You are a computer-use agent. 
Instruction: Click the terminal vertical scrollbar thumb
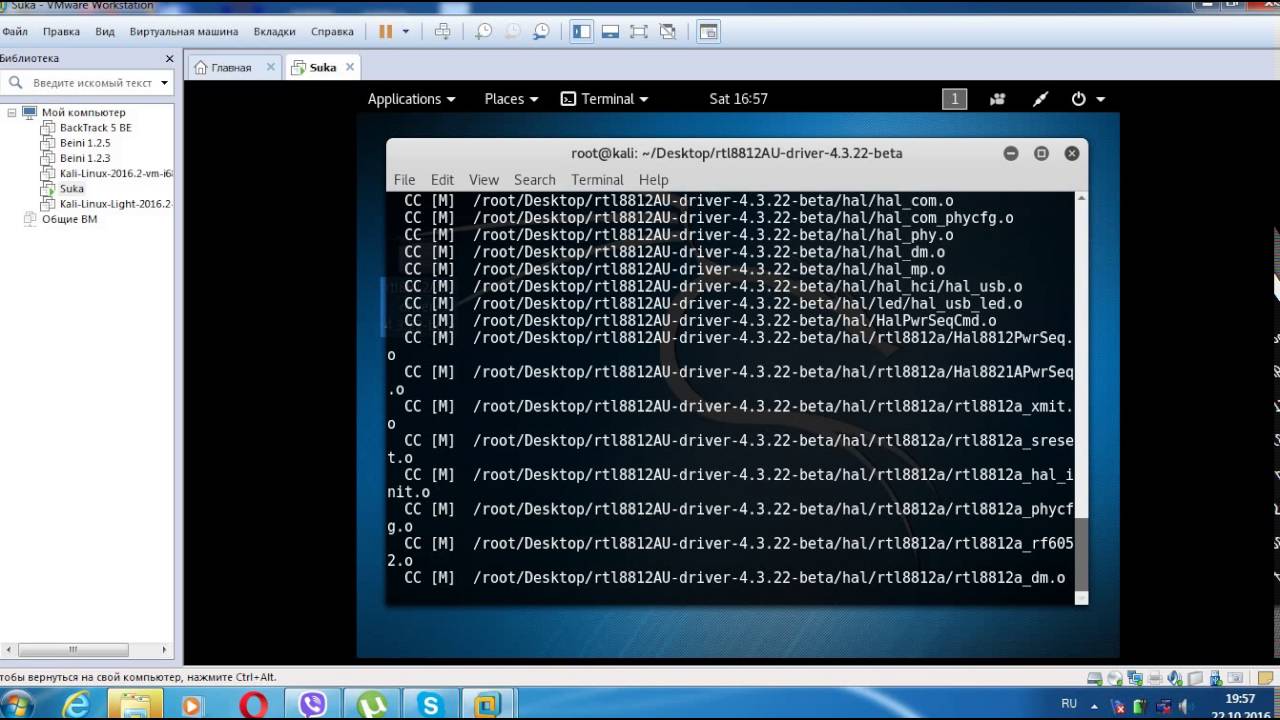pos(1081,555)
